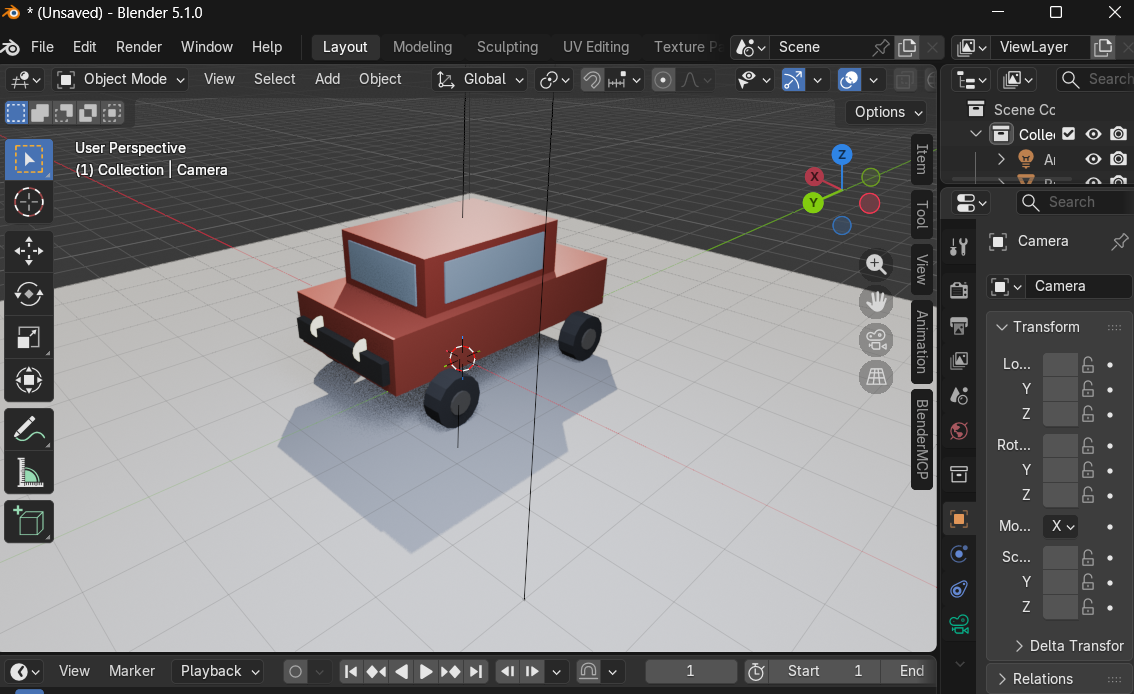Open the Output properties tab
This screenshot has width=1134, height=694.
click(x=959, y=325)
